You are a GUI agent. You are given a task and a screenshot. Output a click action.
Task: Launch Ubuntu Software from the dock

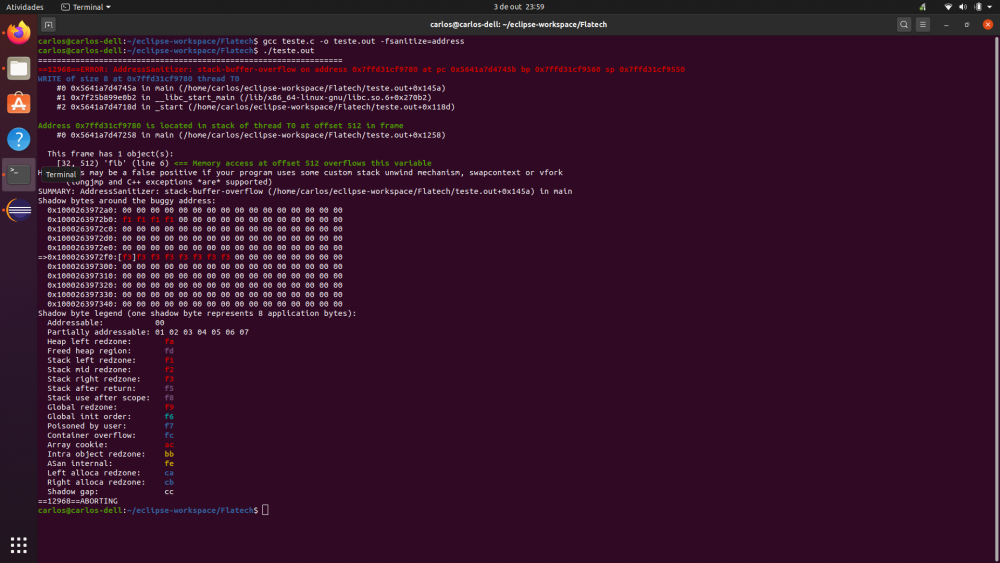tap(18, 103)
